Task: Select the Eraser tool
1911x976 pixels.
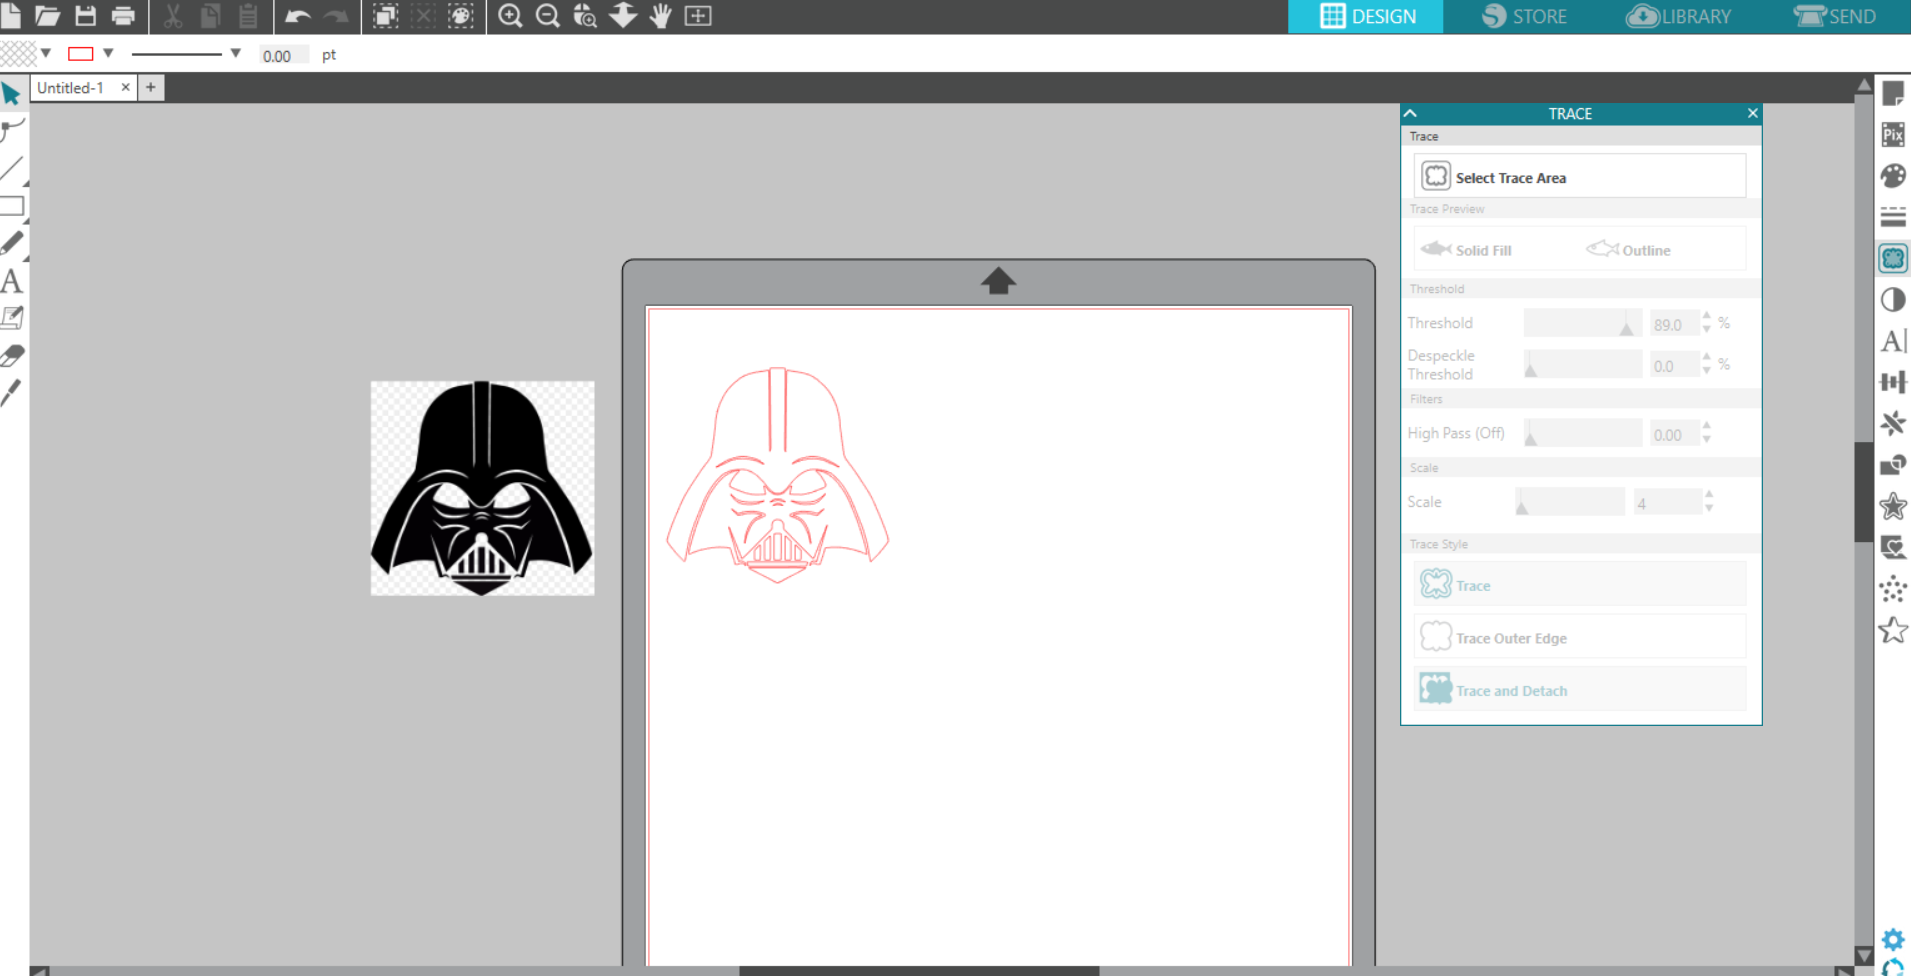Action: point(12,355)
